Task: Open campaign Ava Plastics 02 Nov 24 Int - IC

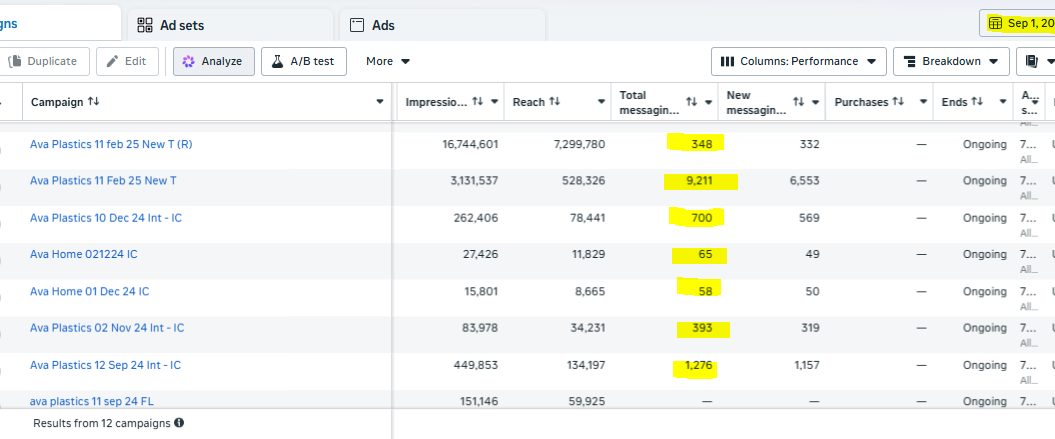Action: [x=107, y=328]
